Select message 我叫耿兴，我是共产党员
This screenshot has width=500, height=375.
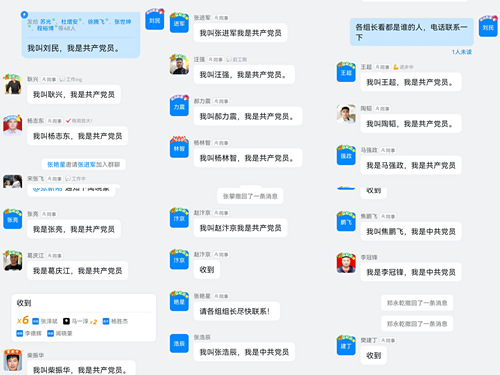74,94
